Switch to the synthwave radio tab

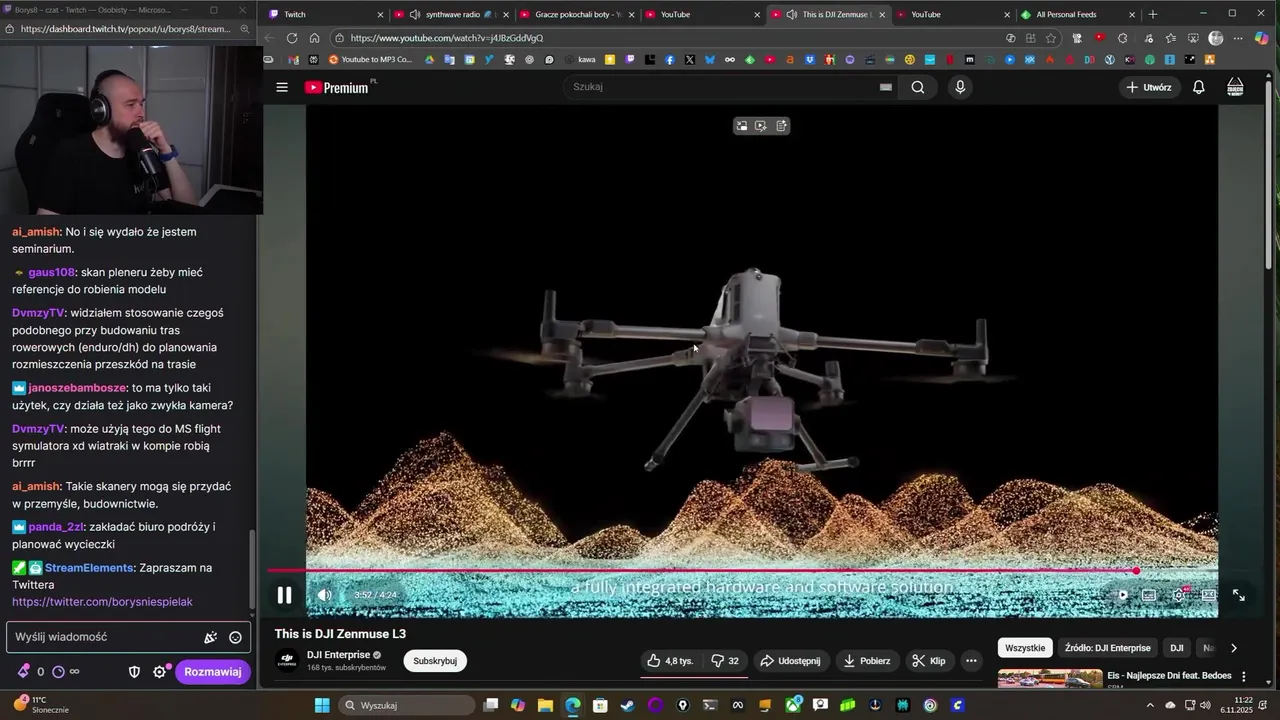coord(452,14)
